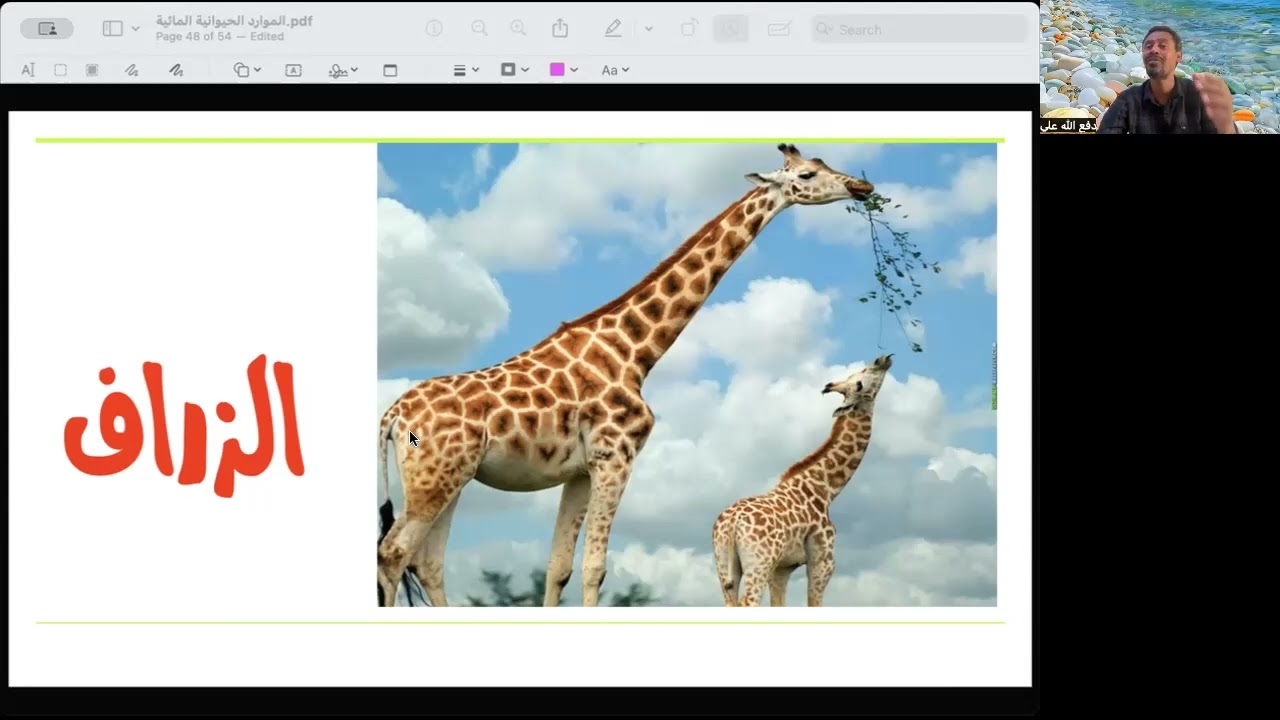Click the Rotate page icon
1280x720 pixels.
pos(689,29)
